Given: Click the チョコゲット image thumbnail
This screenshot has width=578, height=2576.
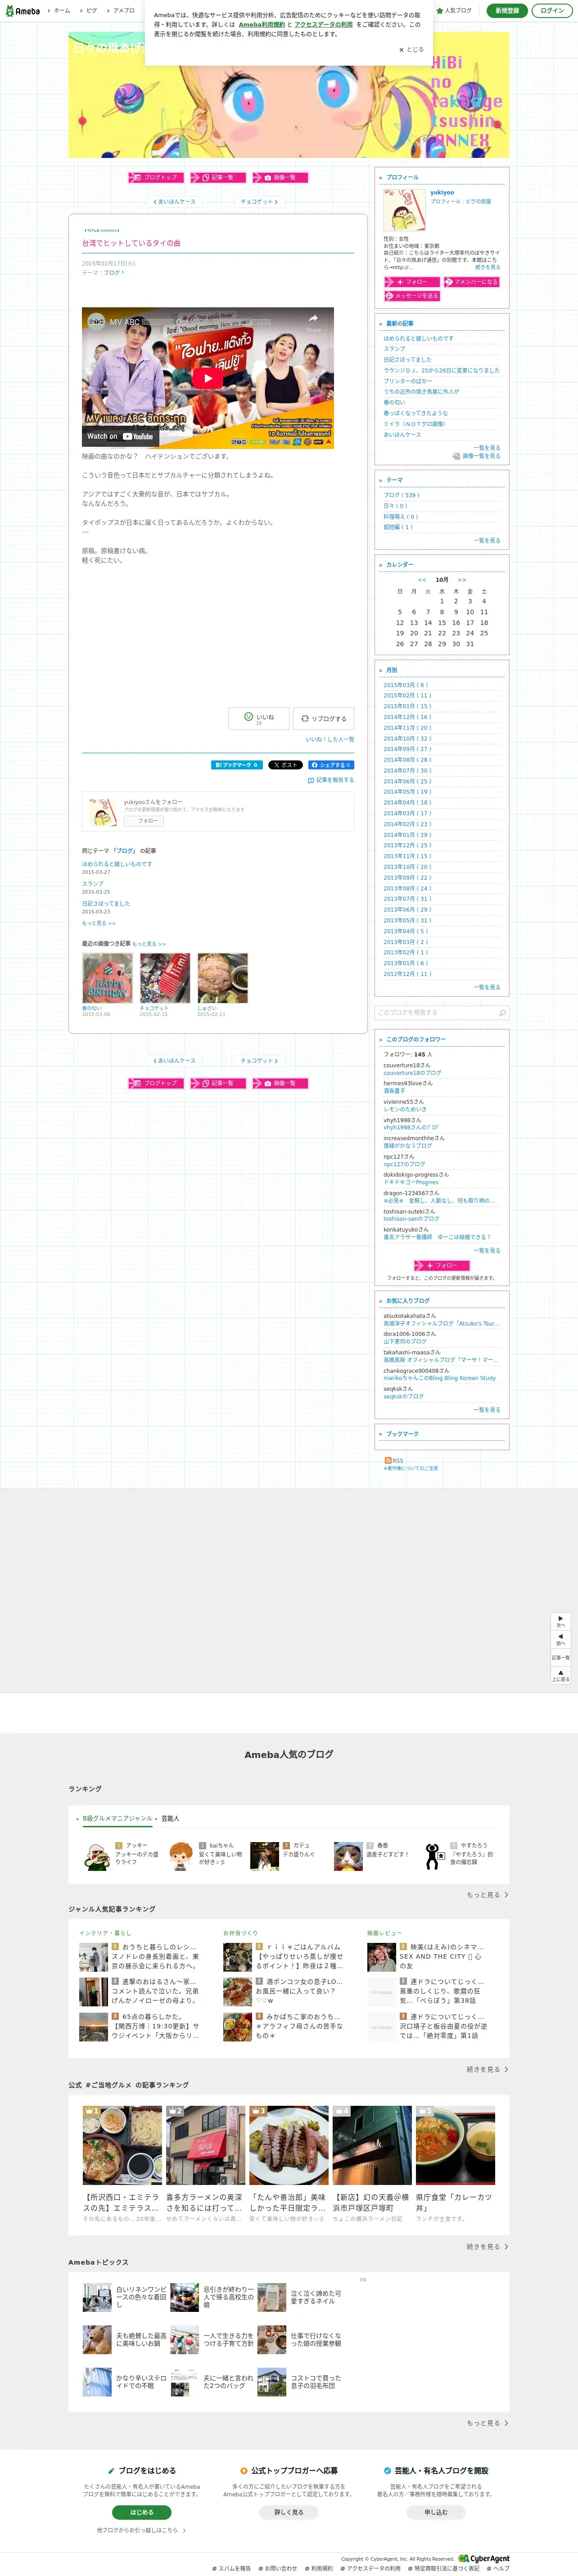Looking at the screenshot, I should pos(165,978).
